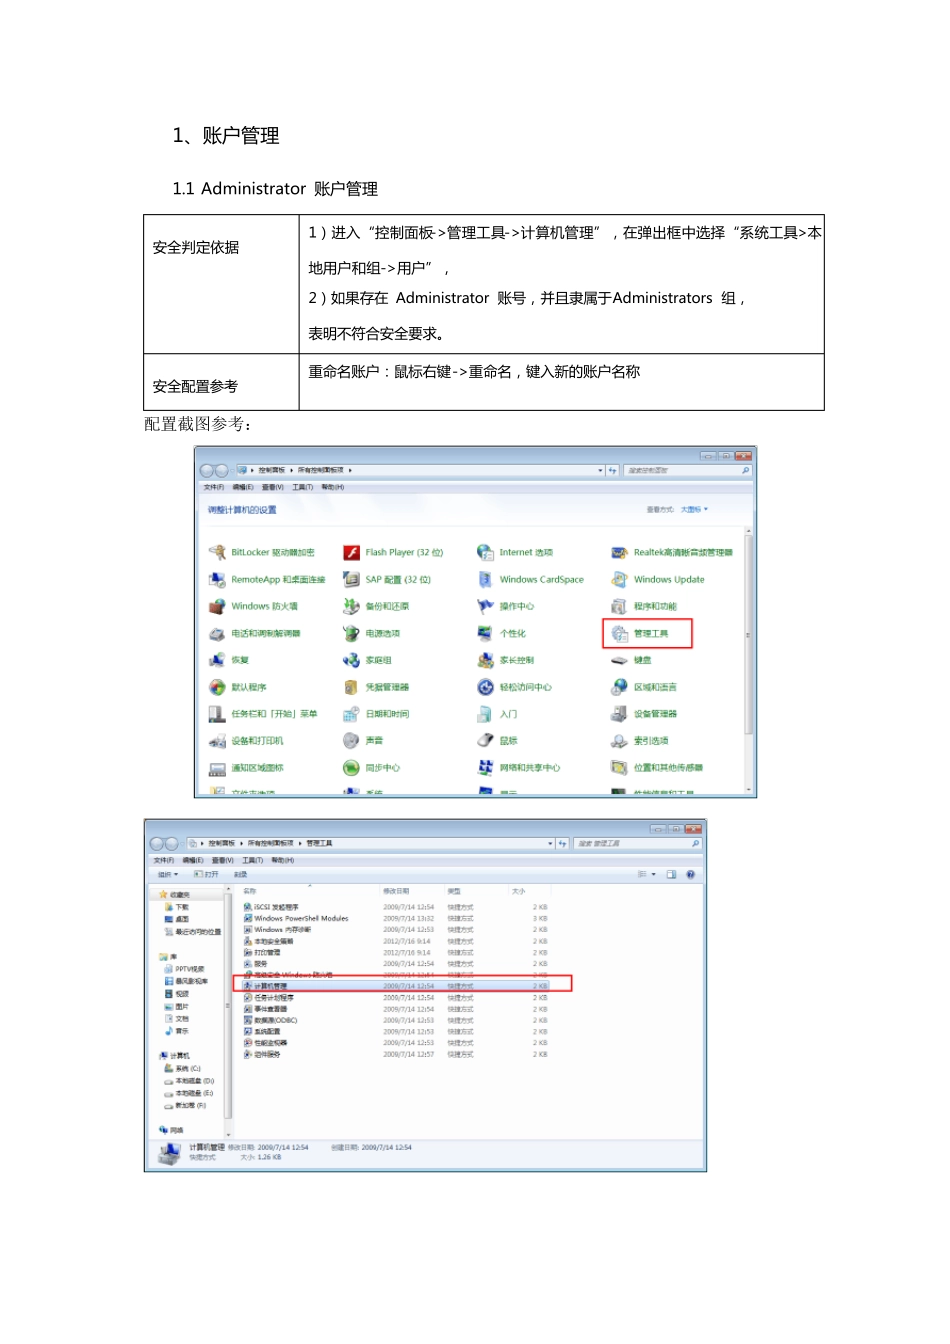Open 工具(T) menu in Control Panel window
Image resolution: width=950 pixels, height=1344 pixels.
(303, 487)
